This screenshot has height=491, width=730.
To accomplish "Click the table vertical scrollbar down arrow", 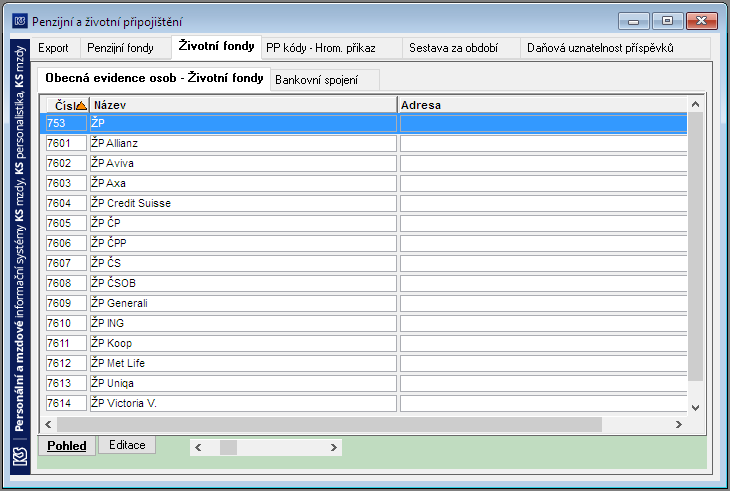I will 696,408.
